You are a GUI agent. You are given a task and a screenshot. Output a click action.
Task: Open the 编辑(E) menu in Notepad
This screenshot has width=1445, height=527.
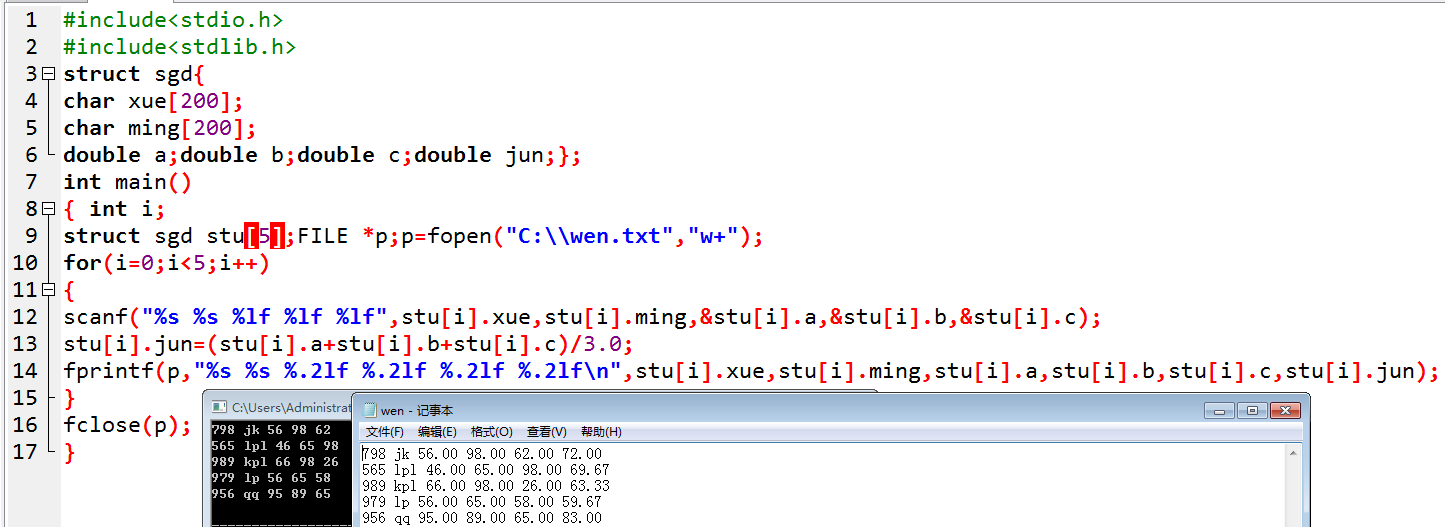click(x=437, y=432)
